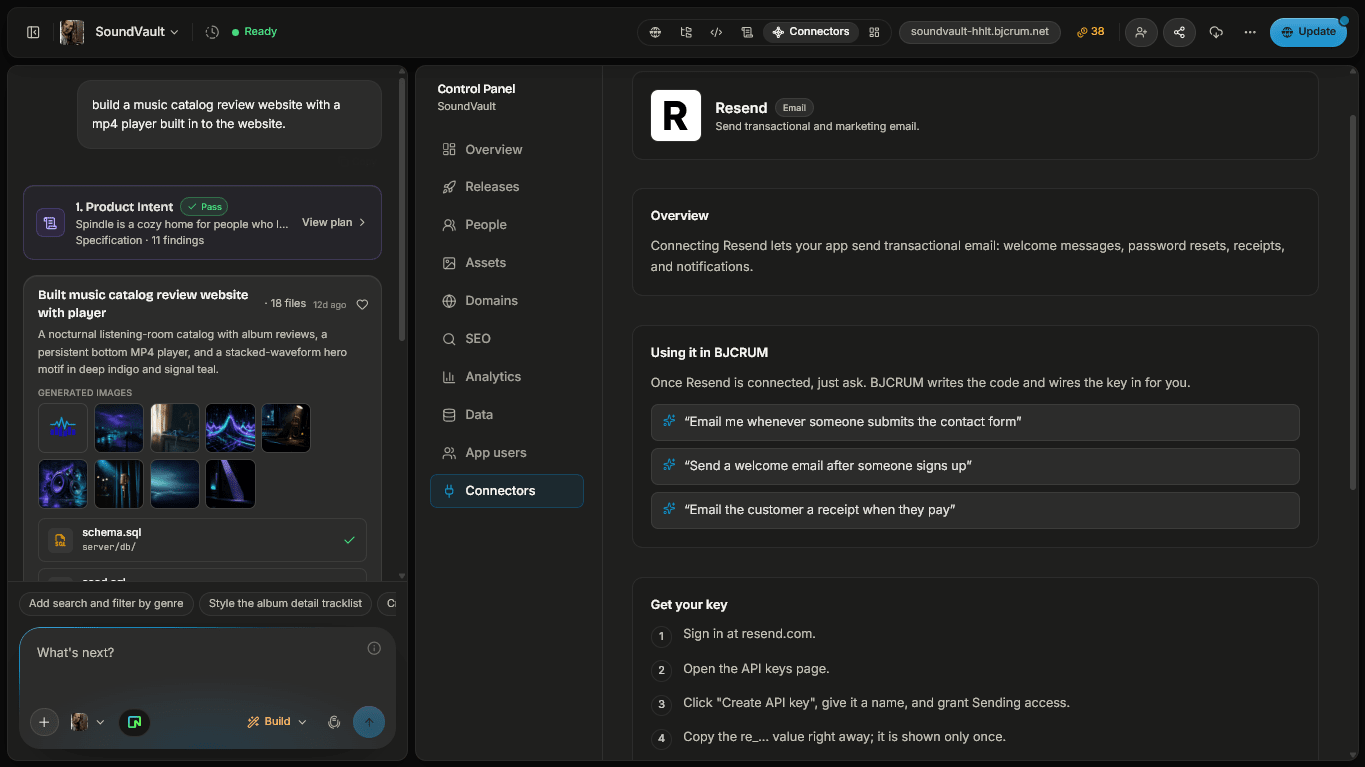Image resolution: width=1365 pixels, height=767 pixels.
Task: Open the second generated image thumbnail
Action: coord(119,428)
